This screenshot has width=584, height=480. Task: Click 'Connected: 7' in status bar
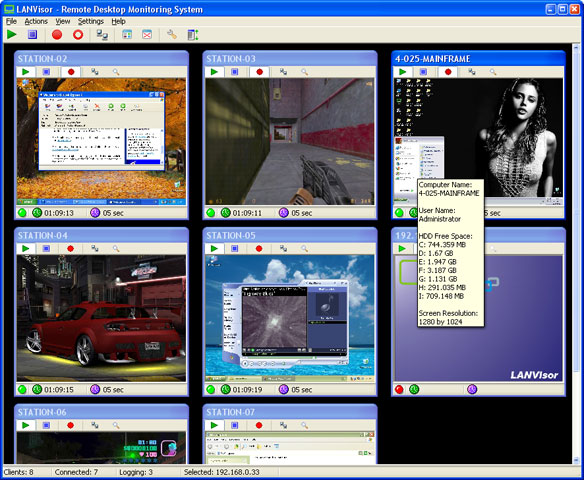click(x=76, y=472)
